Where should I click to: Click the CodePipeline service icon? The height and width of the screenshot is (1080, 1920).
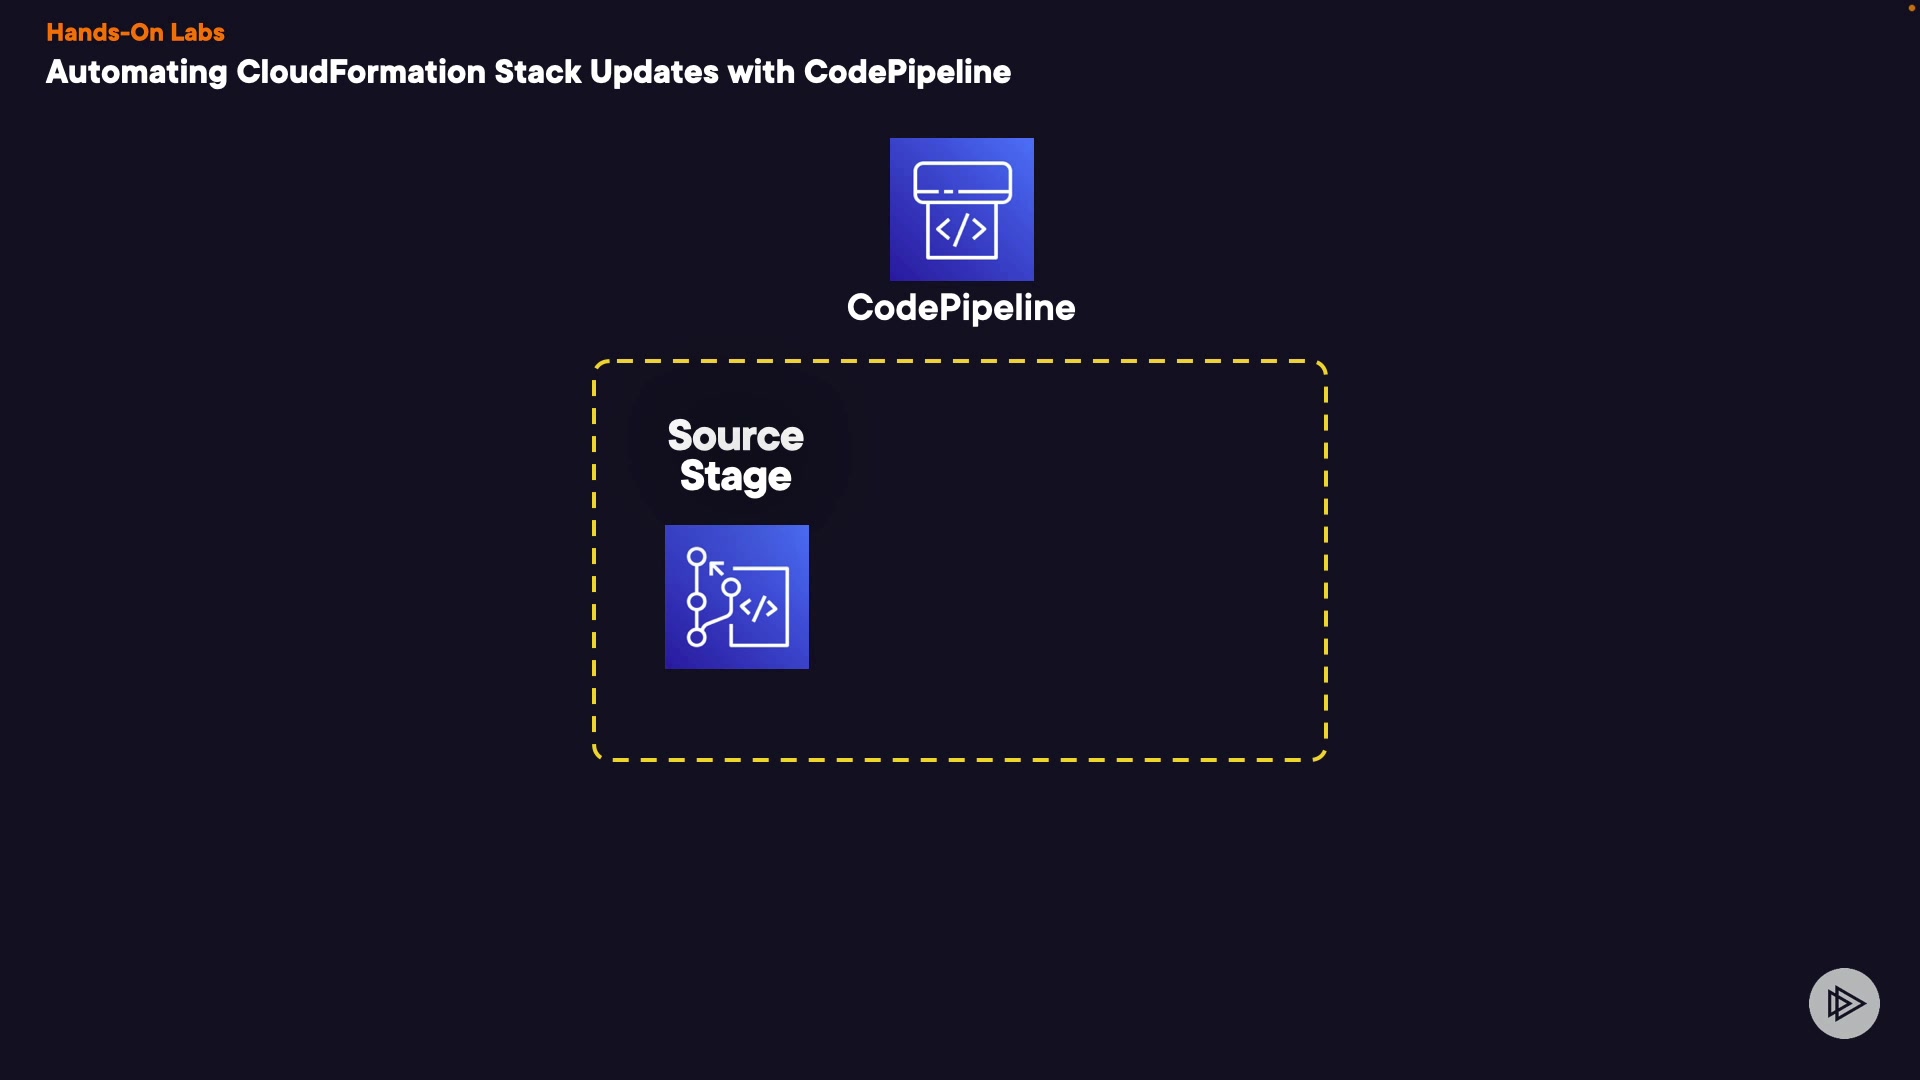(961, 209)
